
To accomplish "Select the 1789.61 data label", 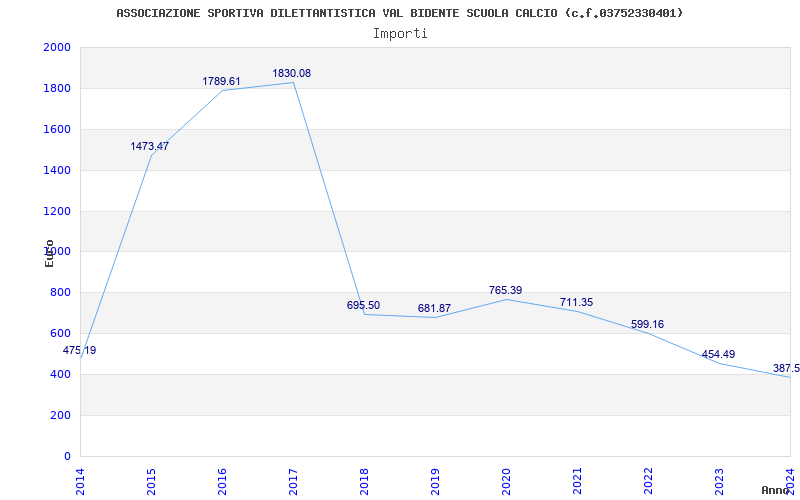I will (x=221, y=82).
